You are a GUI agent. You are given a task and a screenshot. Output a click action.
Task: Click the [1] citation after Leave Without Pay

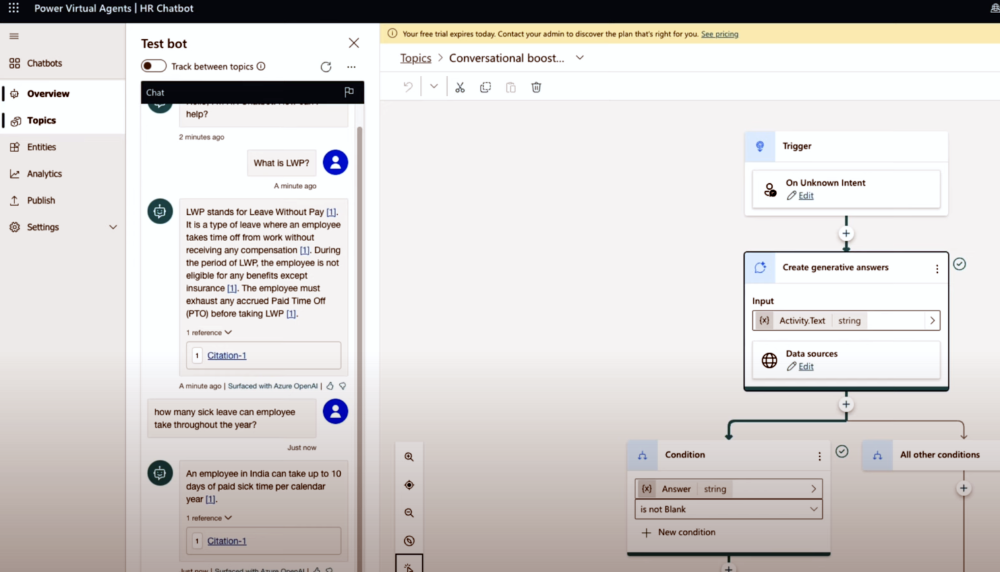point(332,212)
